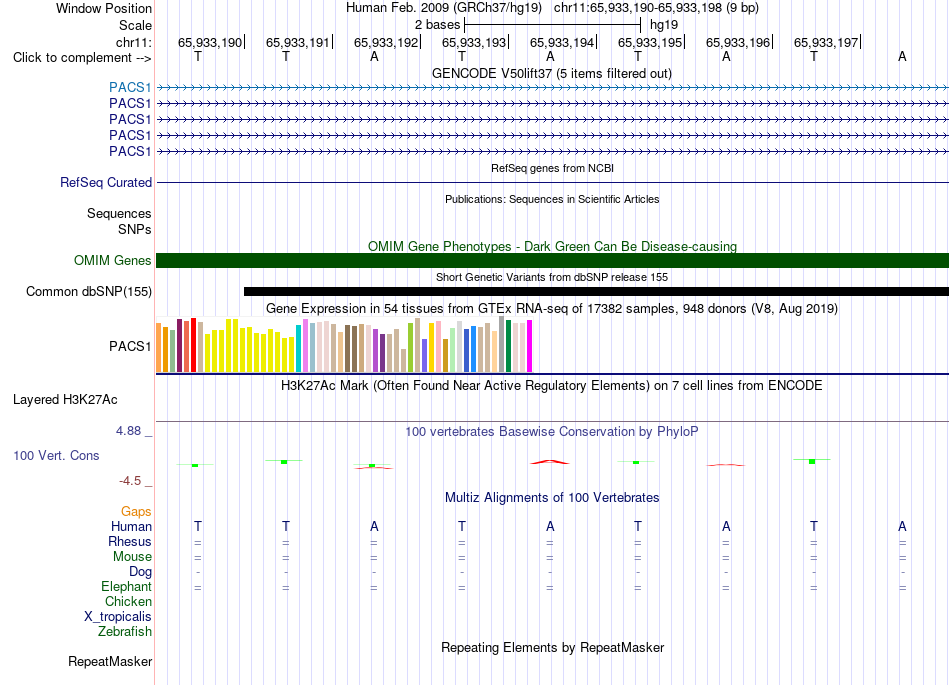This screenshot has width=950, height=685.
Task: Click the Zebrafish species label
Action: click(x=125, y=631)
